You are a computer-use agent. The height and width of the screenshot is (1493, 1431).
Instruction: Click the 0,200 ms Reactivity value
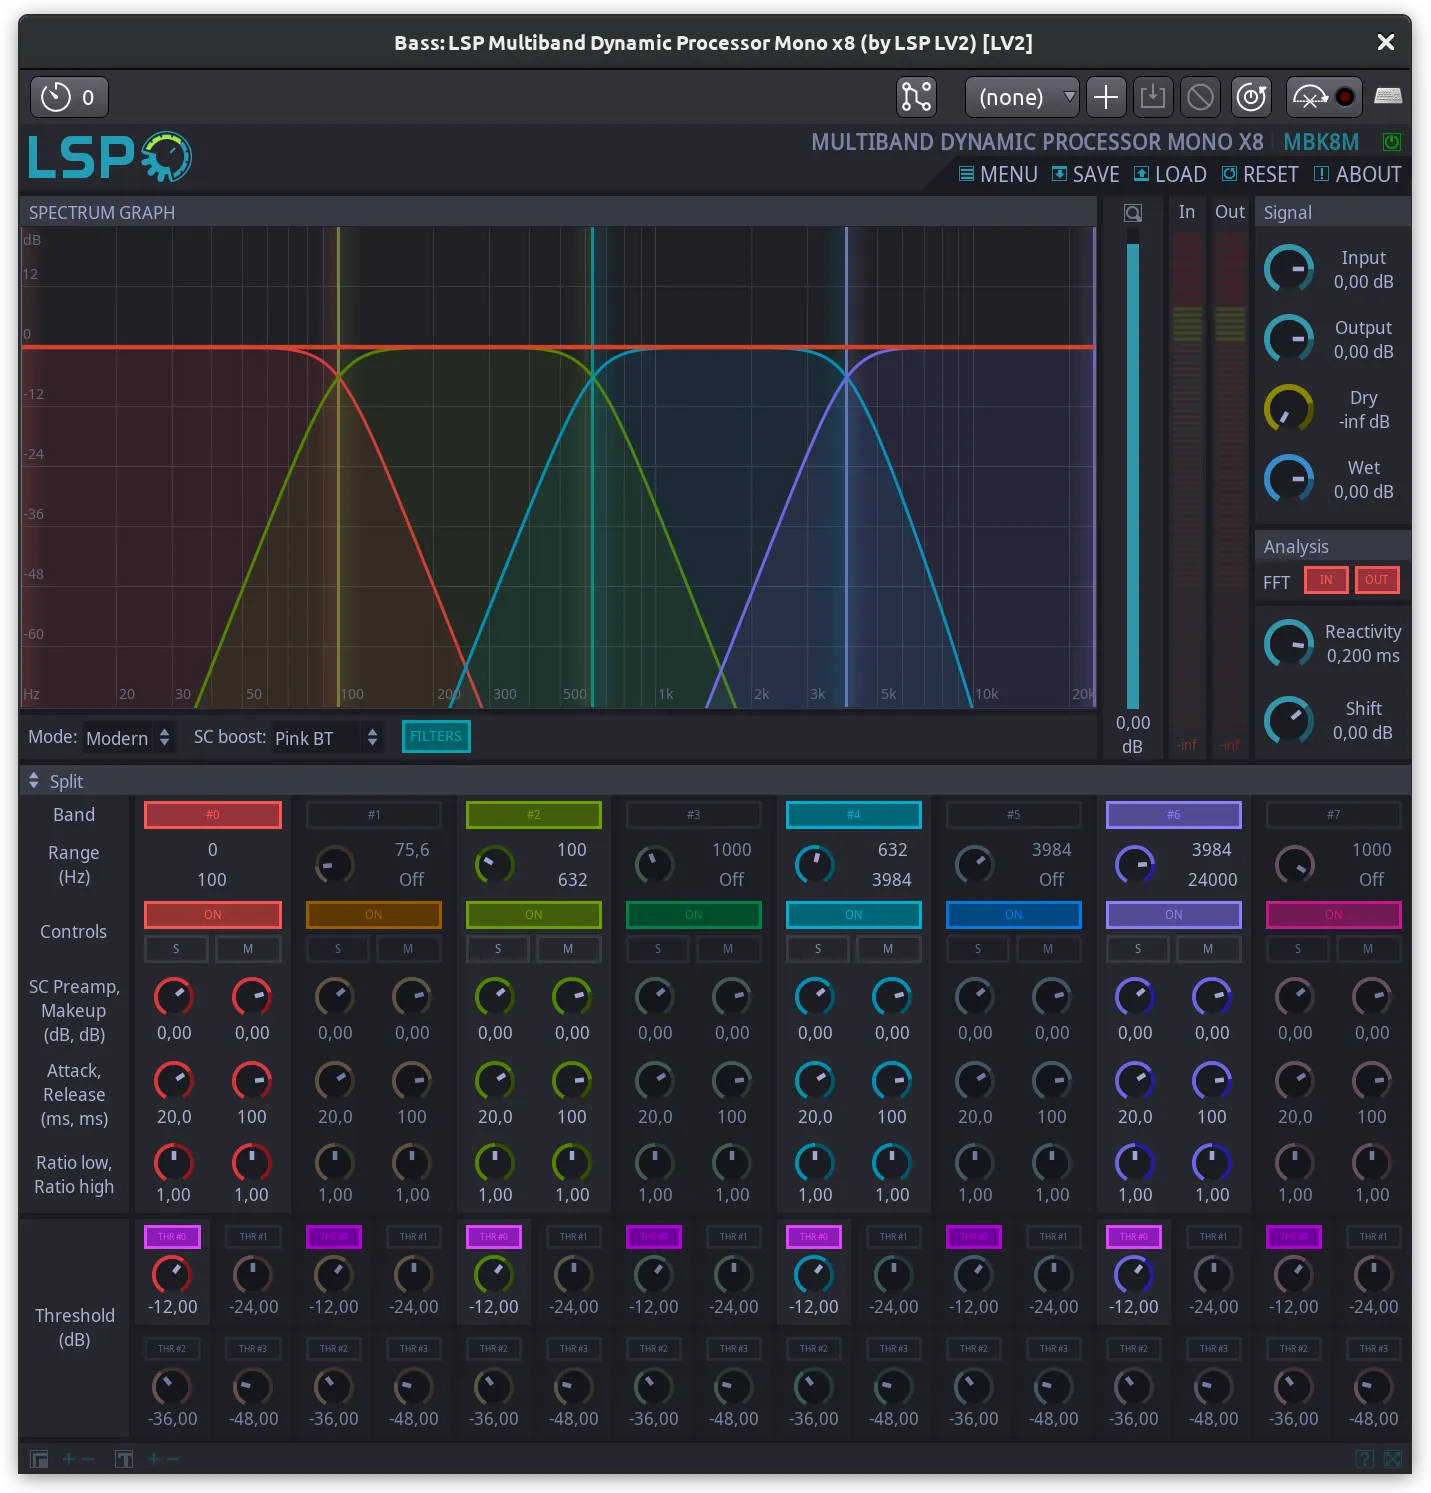coord(1363,656)
